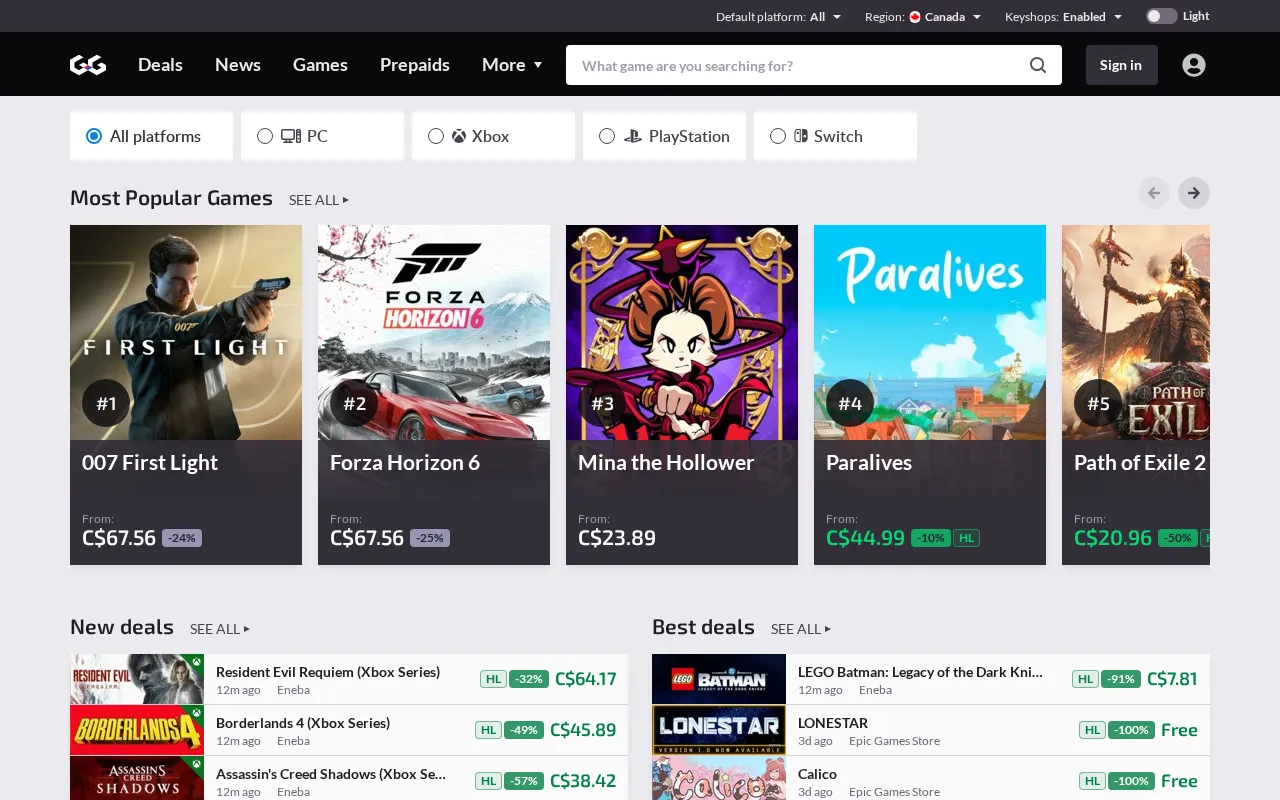Screen dimensions: 1280x800
Task: Open Resident Evil Requiem (Xbox Series) deal
Action: tap(328, 672)
